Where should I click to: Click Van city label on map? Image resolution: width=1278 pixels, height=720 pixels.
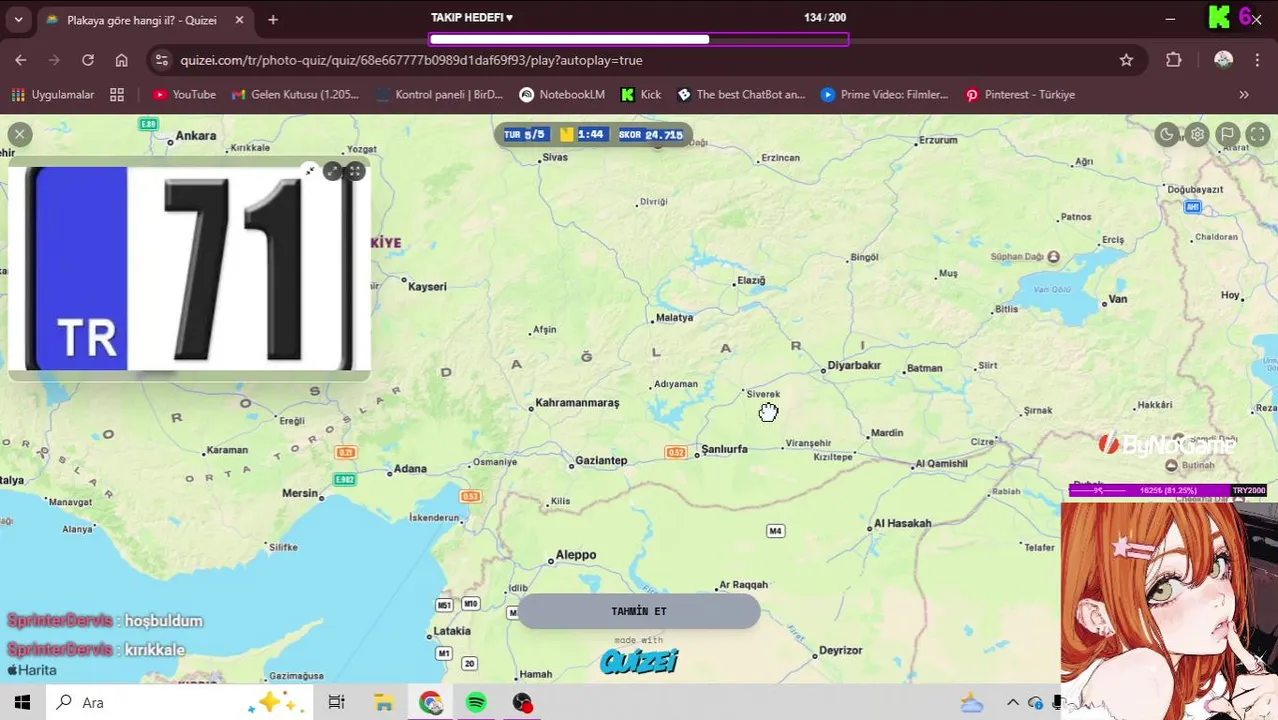(1117, 299)
